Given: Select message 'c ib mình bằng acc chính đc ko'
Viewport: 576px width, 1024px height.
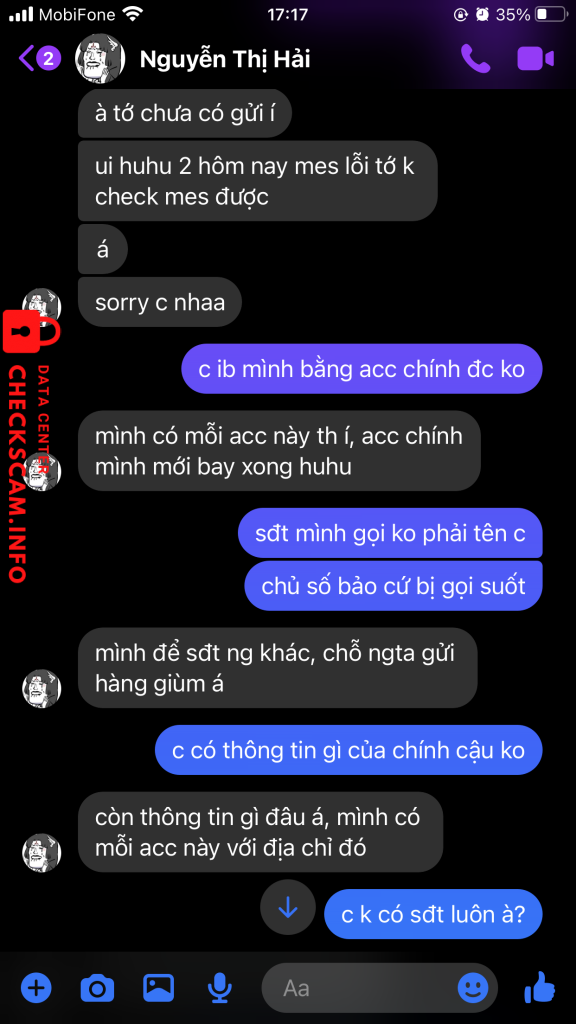Looking at the screenshot, I should (x=362, y=369).
